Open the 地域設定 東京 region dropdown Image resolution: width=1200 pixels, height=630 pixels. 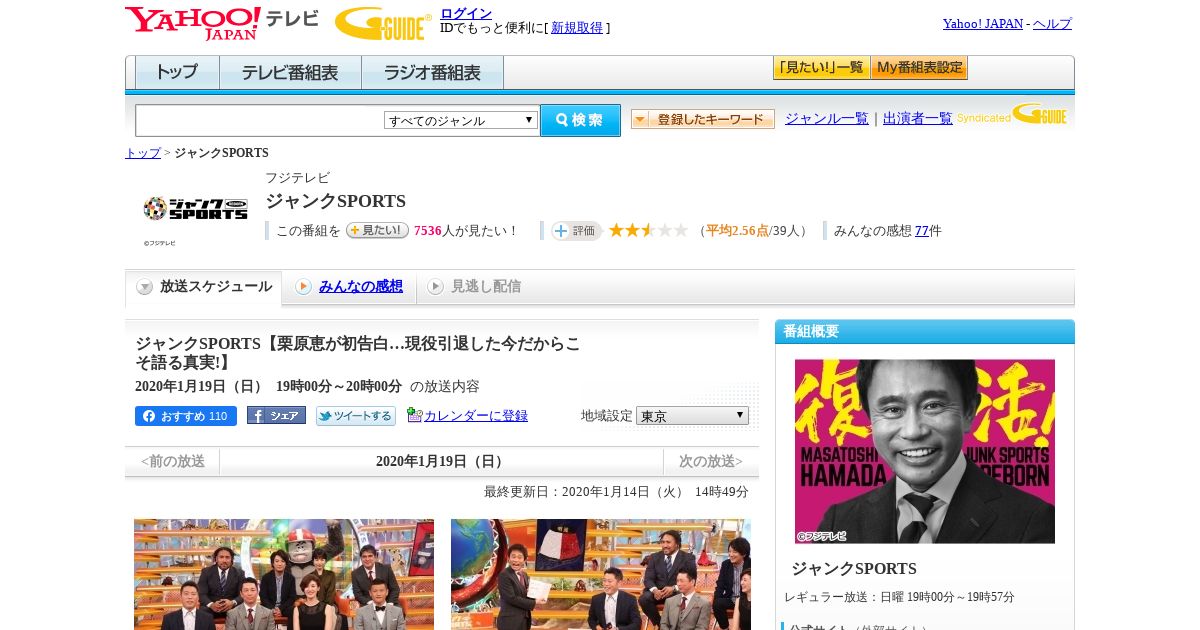(x=692, y=415)
